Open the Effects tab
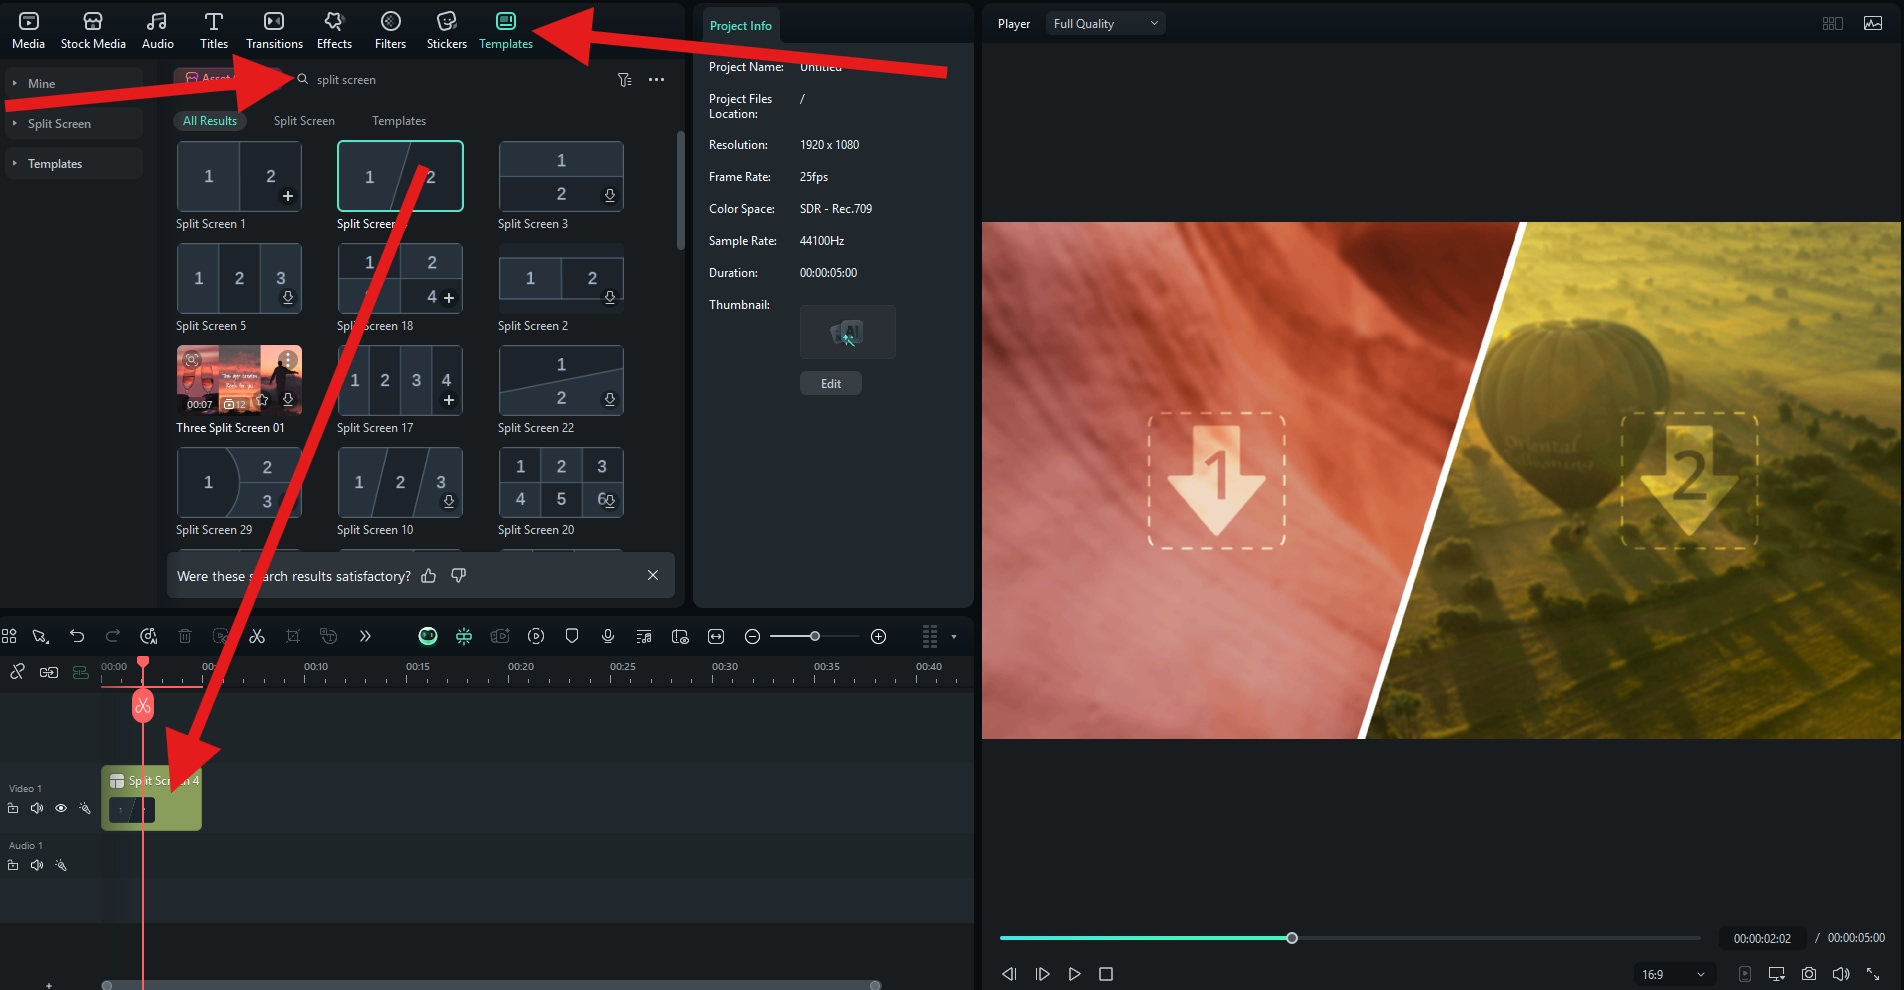Screen dimensions: 1904x990 tap(334, 30)
